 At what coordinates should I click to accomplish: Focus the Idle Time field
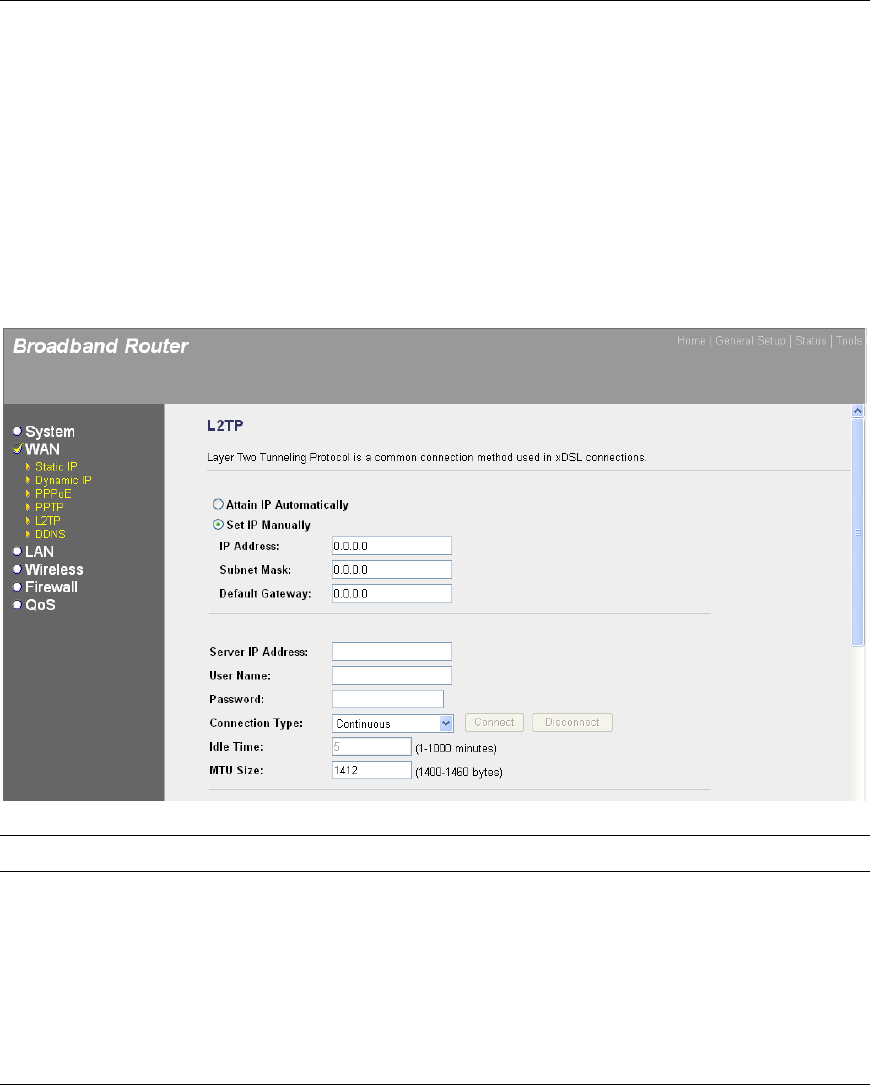372,747
